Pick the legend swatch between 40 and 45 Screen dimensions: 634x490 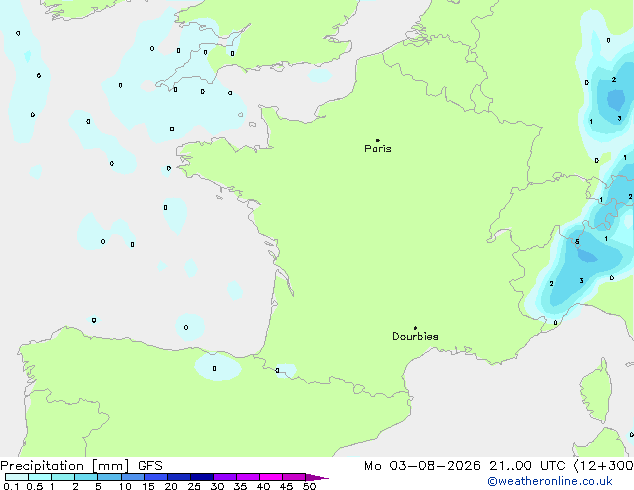(x=271, y=477)
